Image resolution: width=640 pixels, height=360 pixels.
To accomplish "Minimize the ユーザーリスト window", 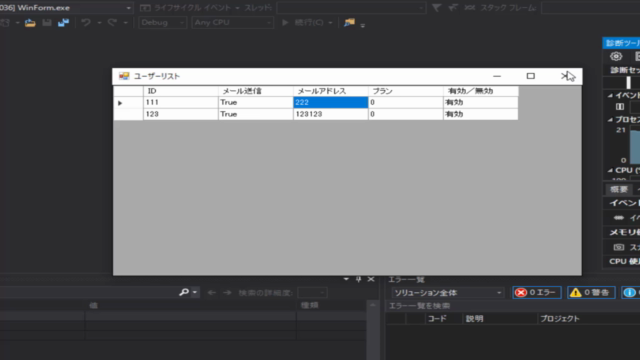I will [497, 76].
